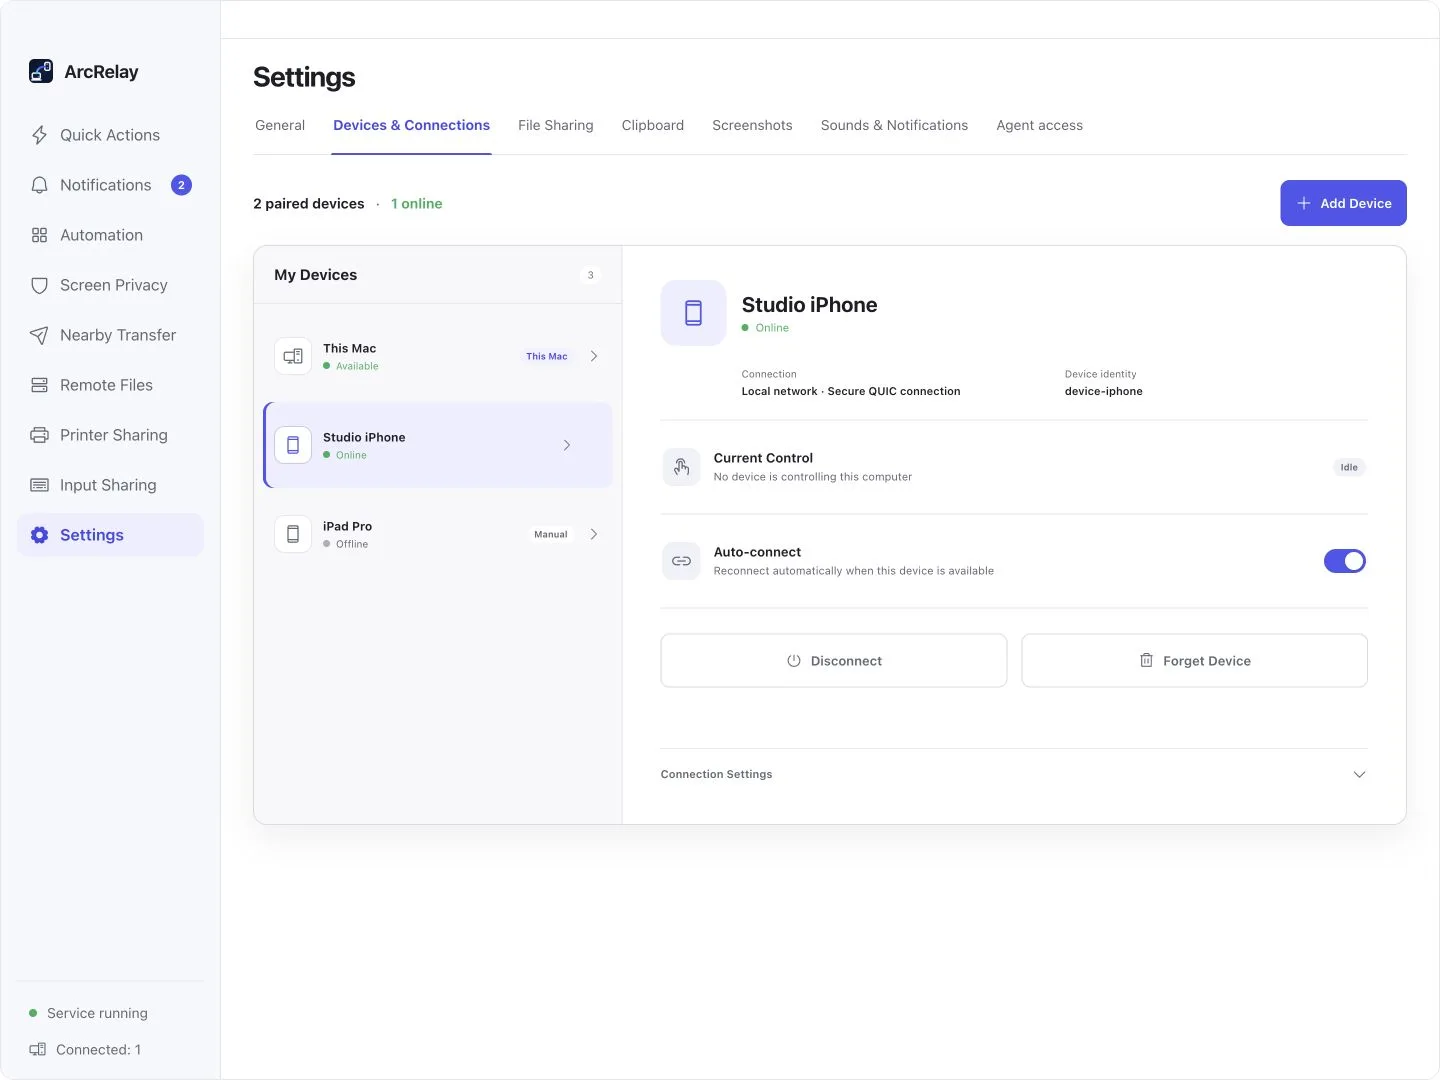Open Sounds & Notifications tab
This screenshot has width=1440, height=1080.
[894, 125]
